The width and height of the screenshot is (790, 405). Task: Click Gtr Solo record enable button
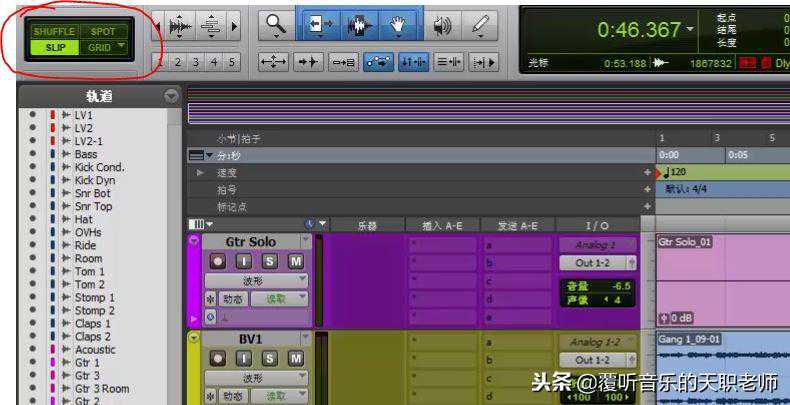[216, 261]
